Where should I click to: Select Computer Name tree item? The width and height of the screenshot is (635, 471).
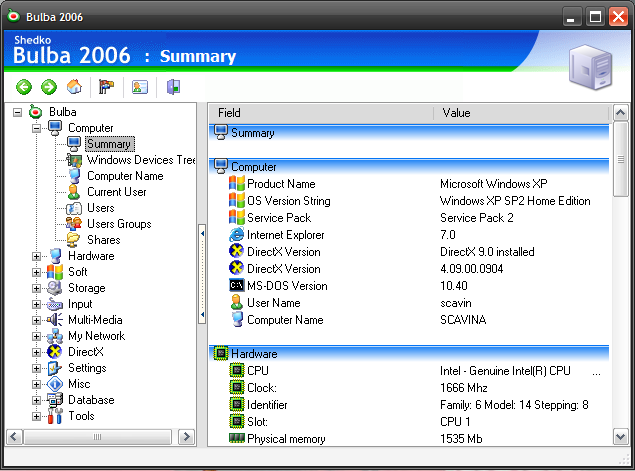[x=125, y=176]
